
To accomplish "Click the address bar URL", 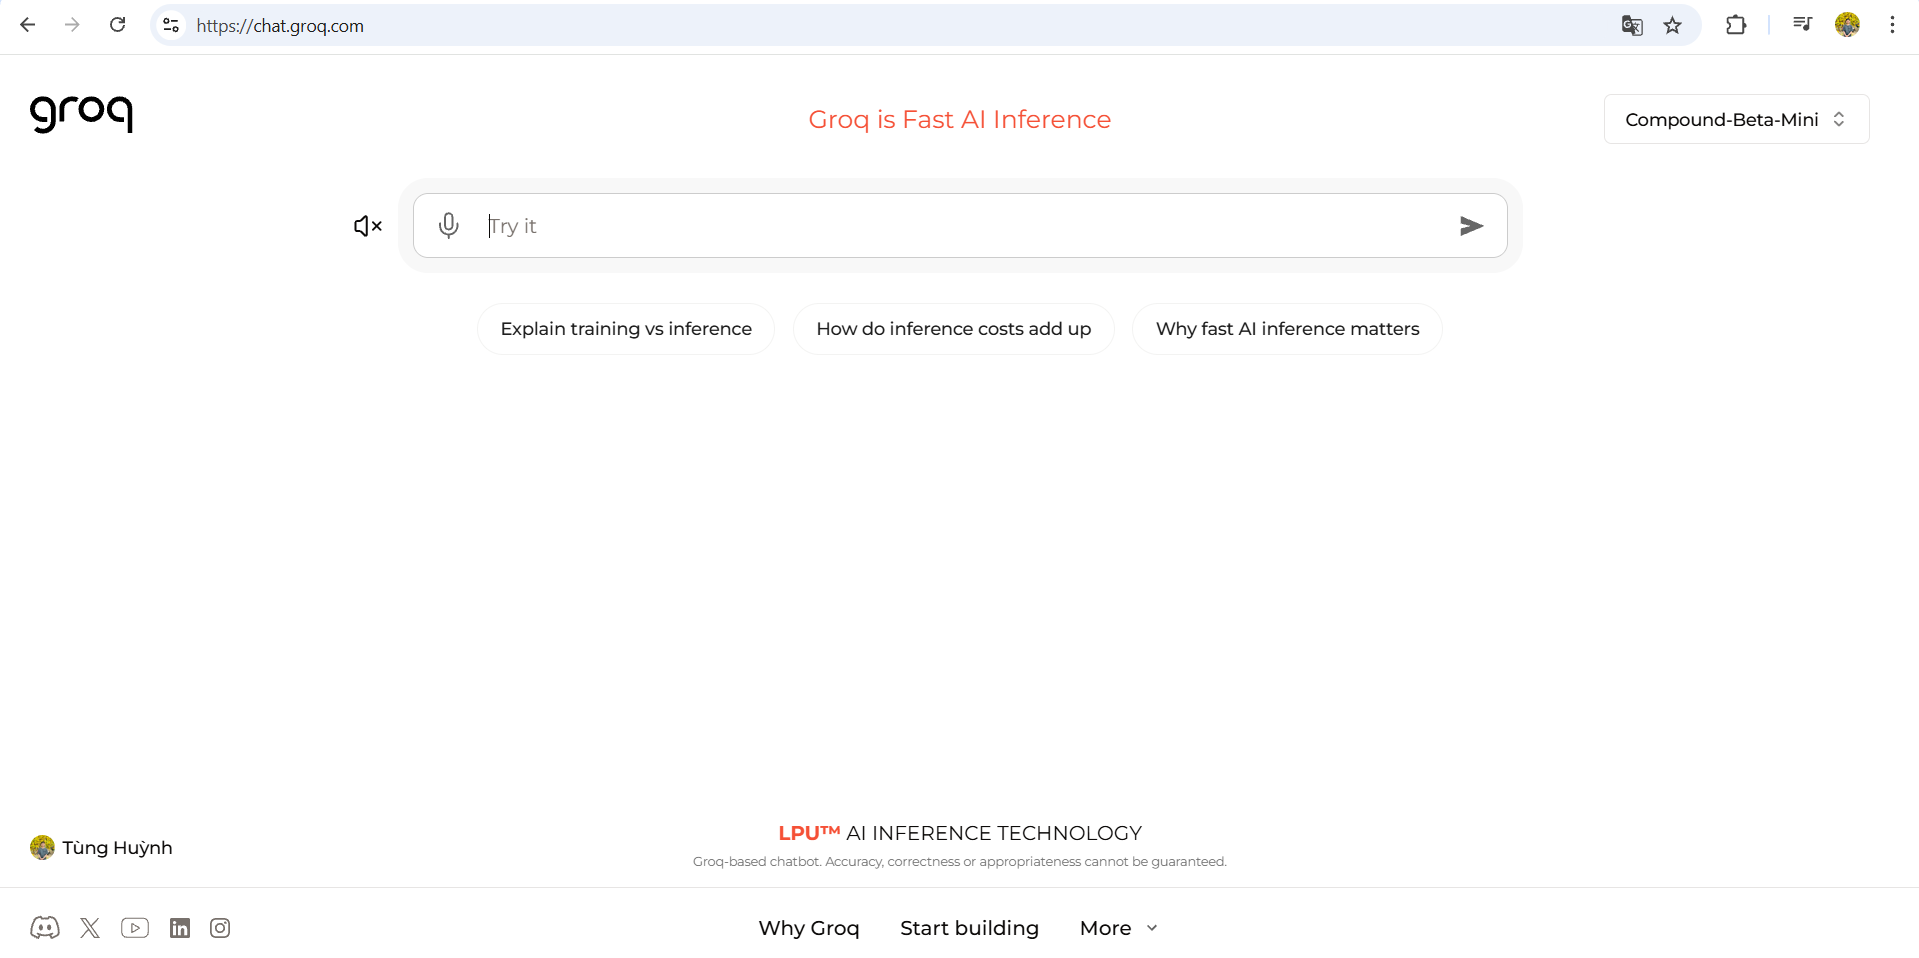I will pyautogui.click(x=280, y=26).
